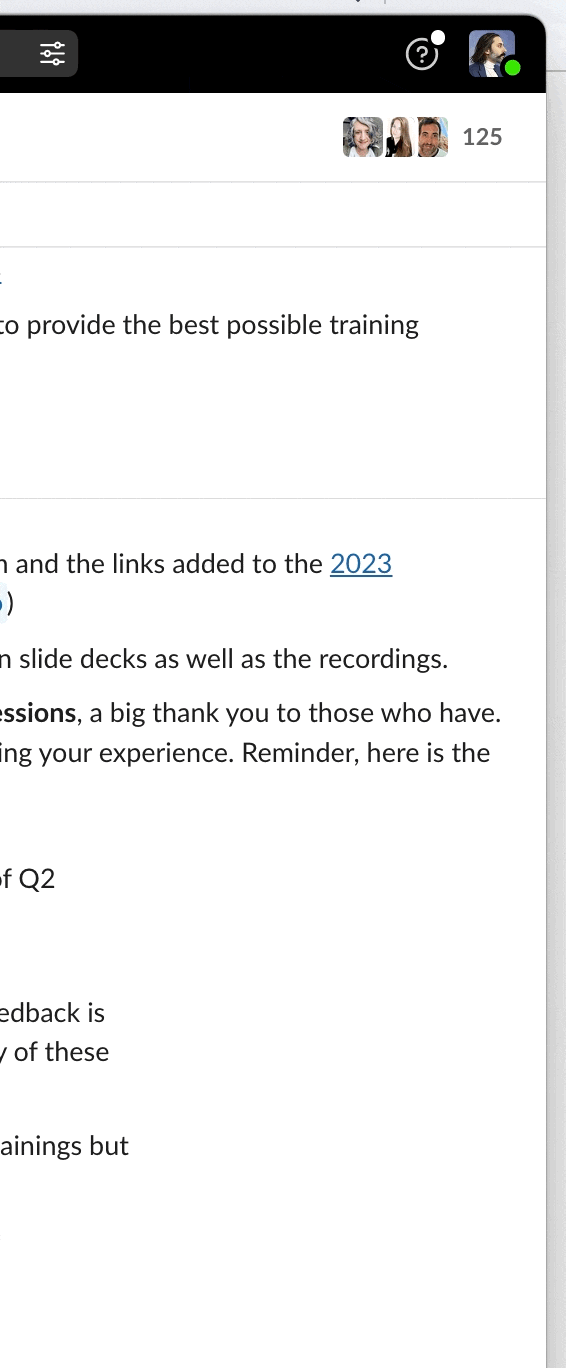The height and width of the screenshot is (1368, 566).
Task: Click the gray-haired woman member avatar
Action: (x=362, y=137)
